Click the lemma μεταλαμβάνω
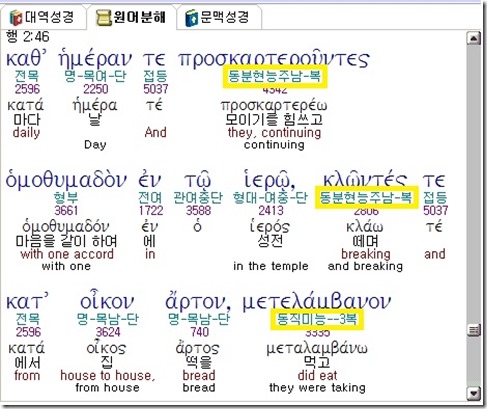The image size is (487, 409). click(x=317, y=349)
